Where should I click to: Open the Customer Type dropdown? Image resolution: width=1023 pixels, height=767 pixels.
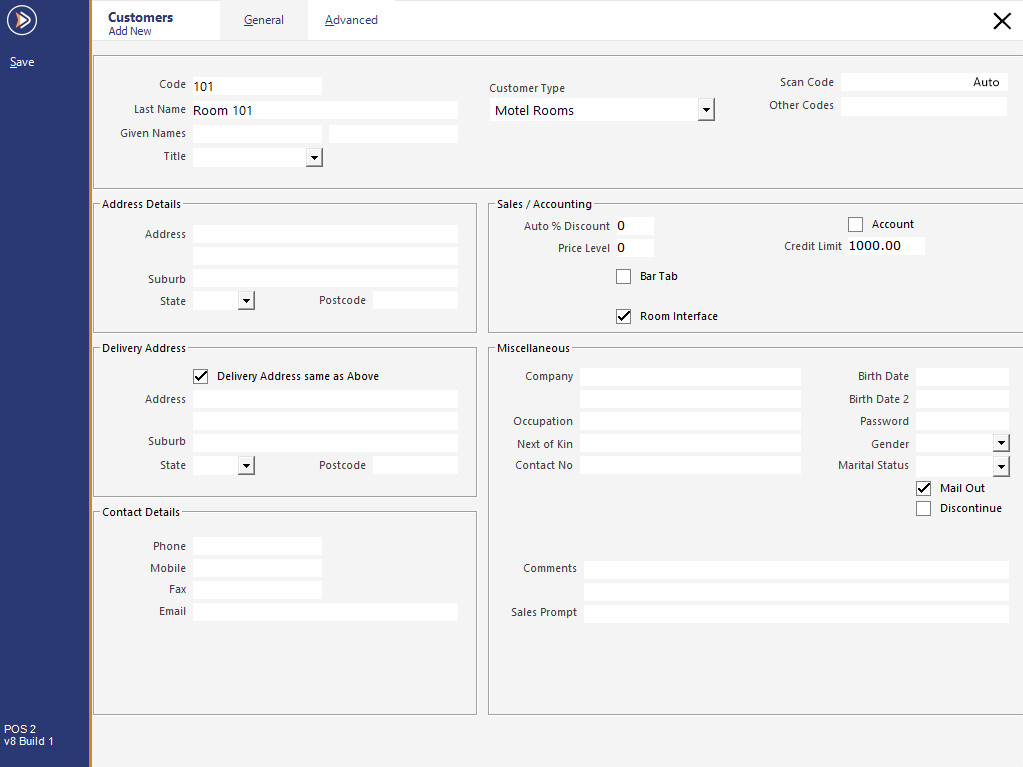[x=706, y=108]
